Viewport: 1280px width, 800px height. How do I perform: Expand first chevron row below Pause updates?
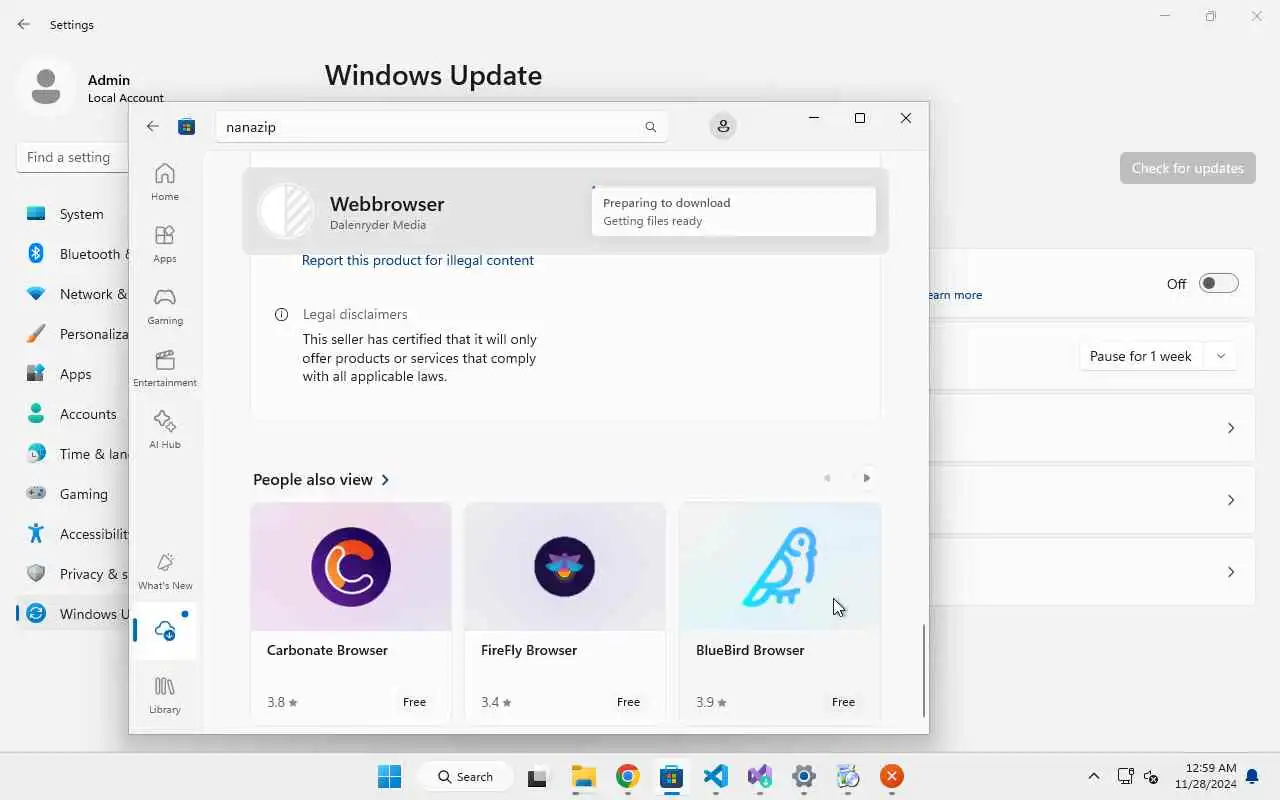tap(1231, 428)
